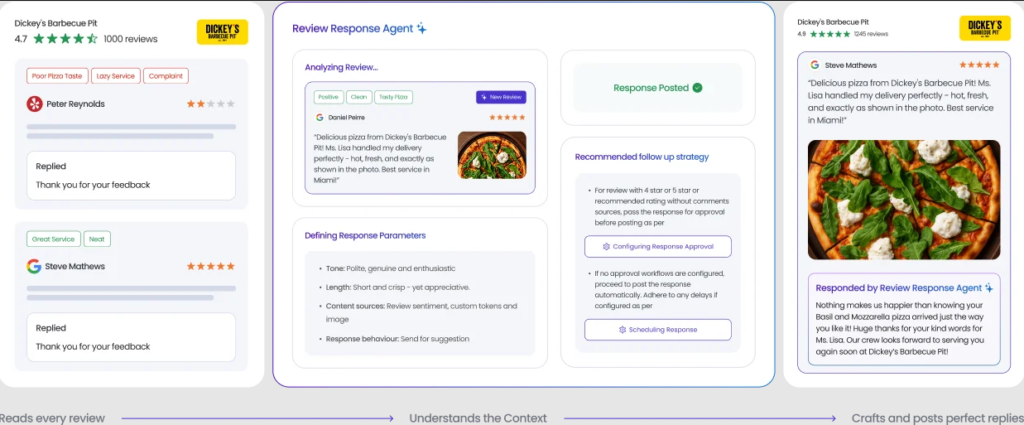The height and width of the screenshot is (425, 1024).
Task: Select the Great Service tag
Action: click(53, 239)
